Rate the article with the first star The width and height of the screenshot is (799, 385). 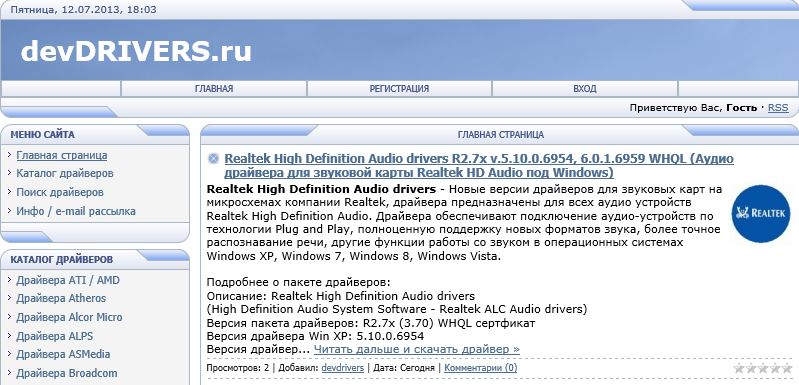pyautogui.click(x=739, y=368)
